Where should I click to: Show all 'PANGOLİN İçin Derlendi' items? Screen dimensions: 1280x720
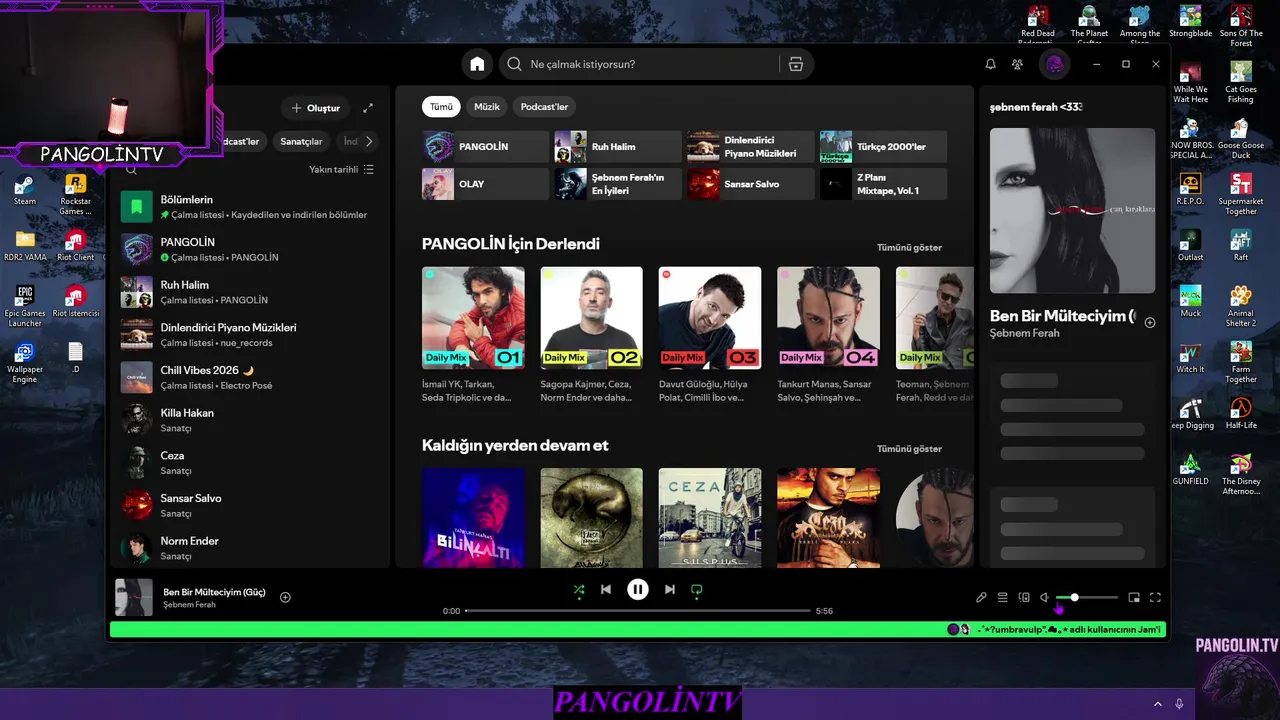coord(909,247)
